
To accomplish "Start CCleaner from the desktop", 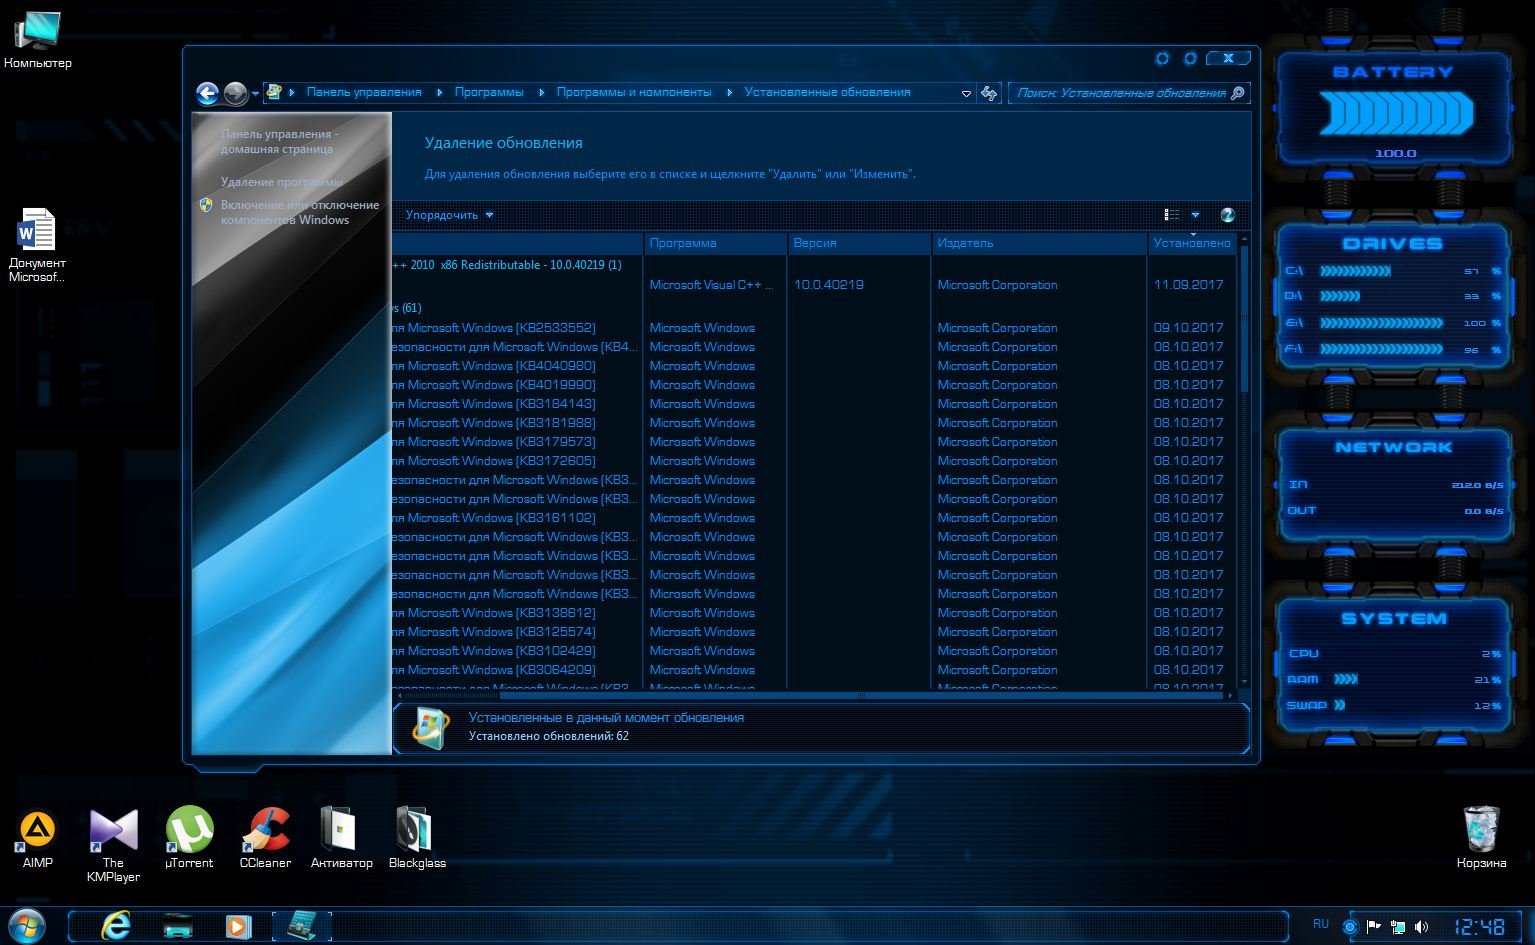I will (x=265, y=838).
